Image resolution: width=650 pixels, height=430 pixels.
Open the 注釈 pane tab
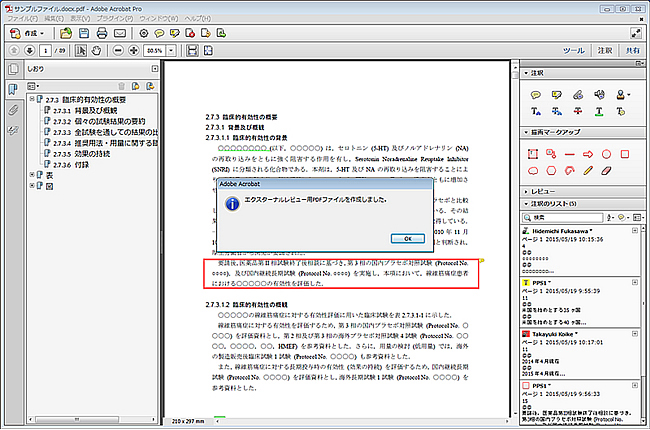pyautogui.click(x=605, y=51)
